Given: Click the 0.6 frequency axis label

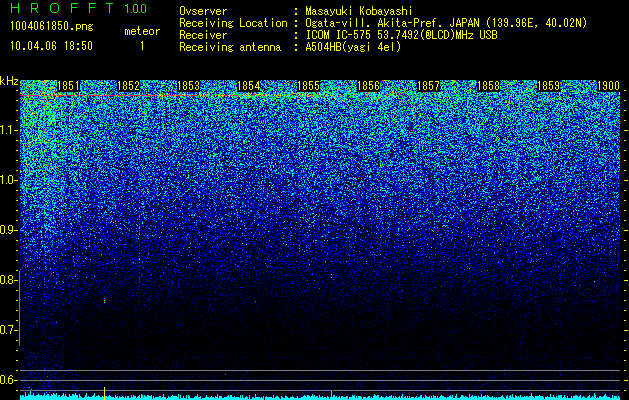Looking at the screenshot, I should (9, 380).
